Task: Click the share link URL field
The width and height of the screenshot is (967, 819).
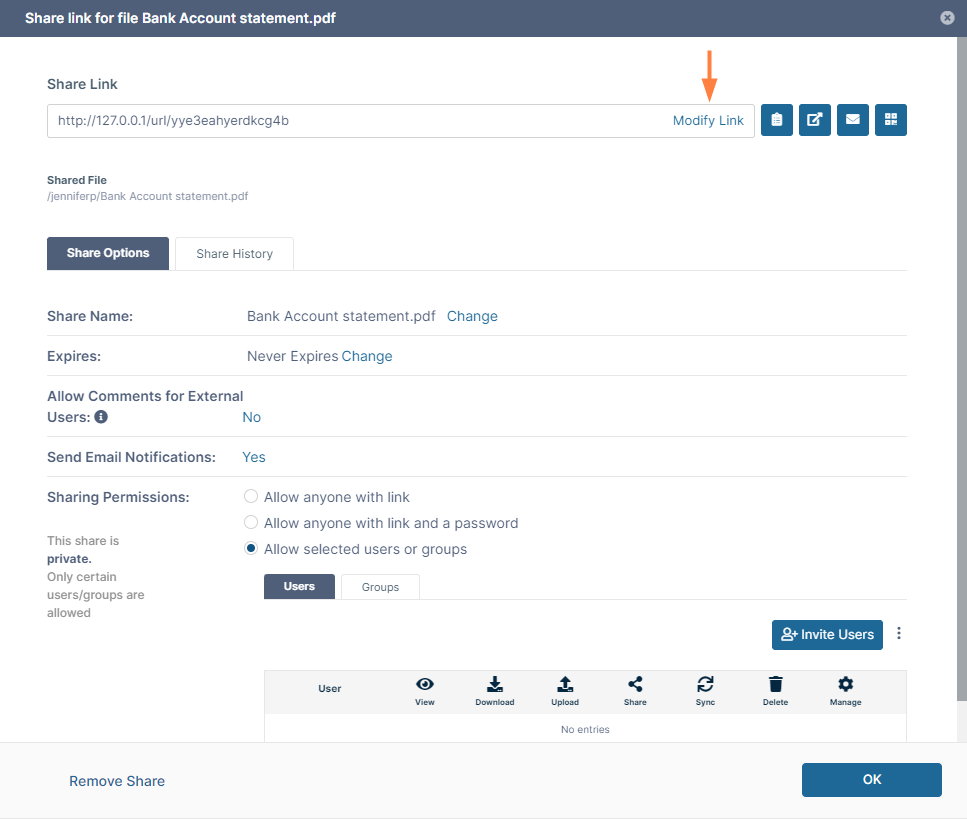Action: [x=350, y=121]
